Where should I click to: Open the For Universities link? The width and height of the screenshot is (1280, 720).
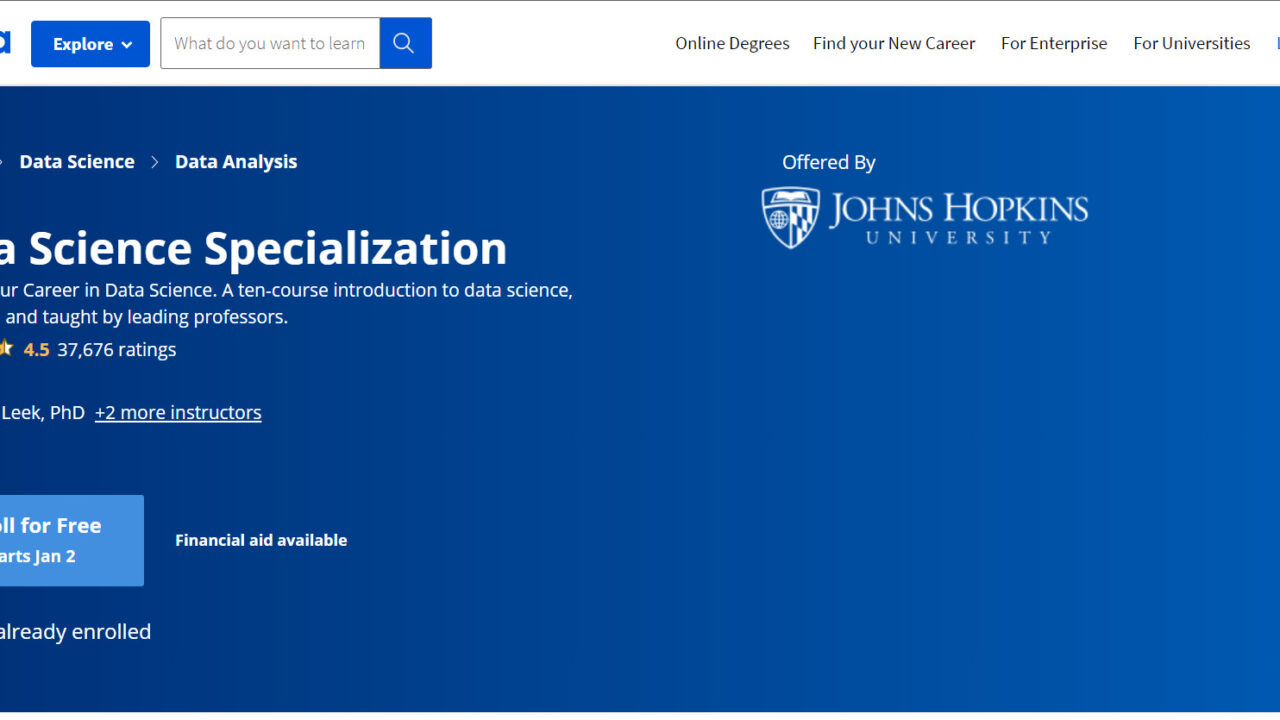click(x=1191, y=43)
